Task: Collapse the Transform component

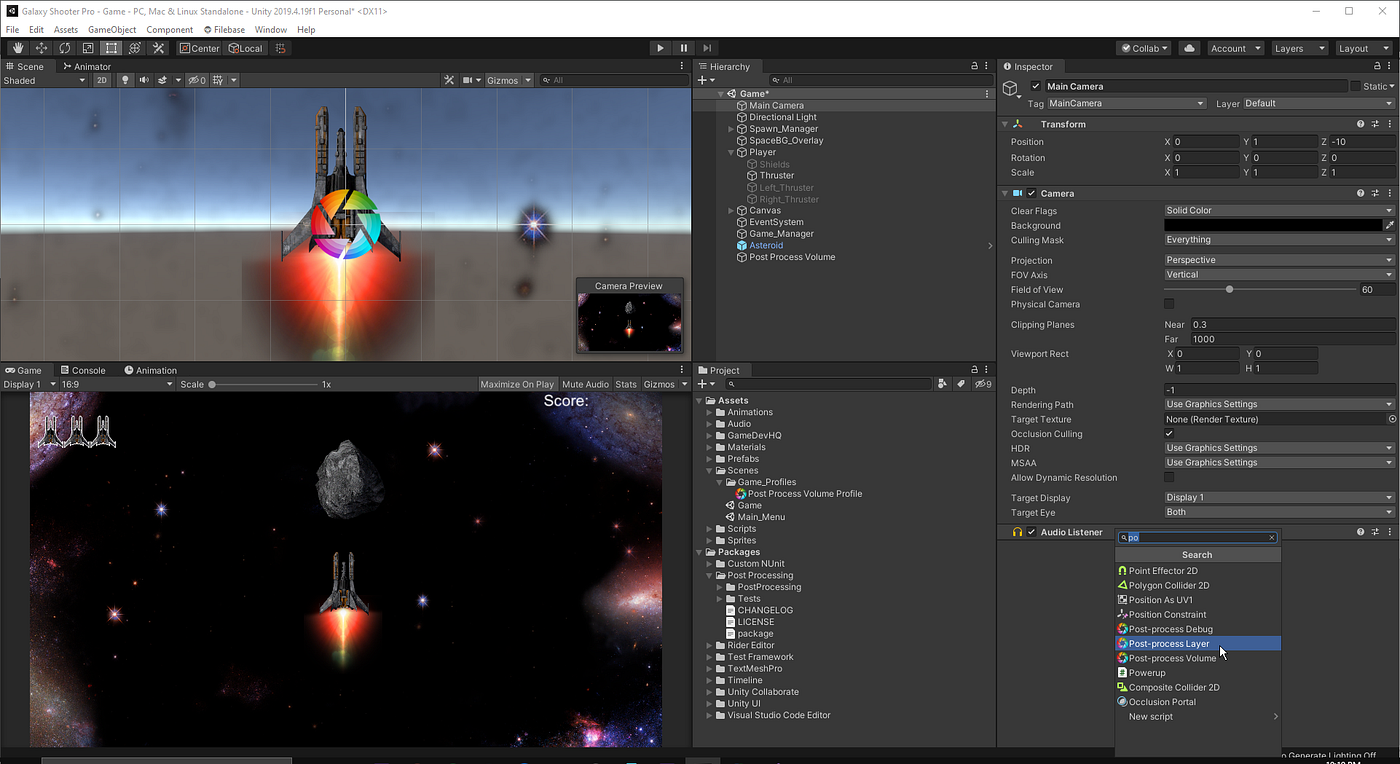Action: (1006, 124)
